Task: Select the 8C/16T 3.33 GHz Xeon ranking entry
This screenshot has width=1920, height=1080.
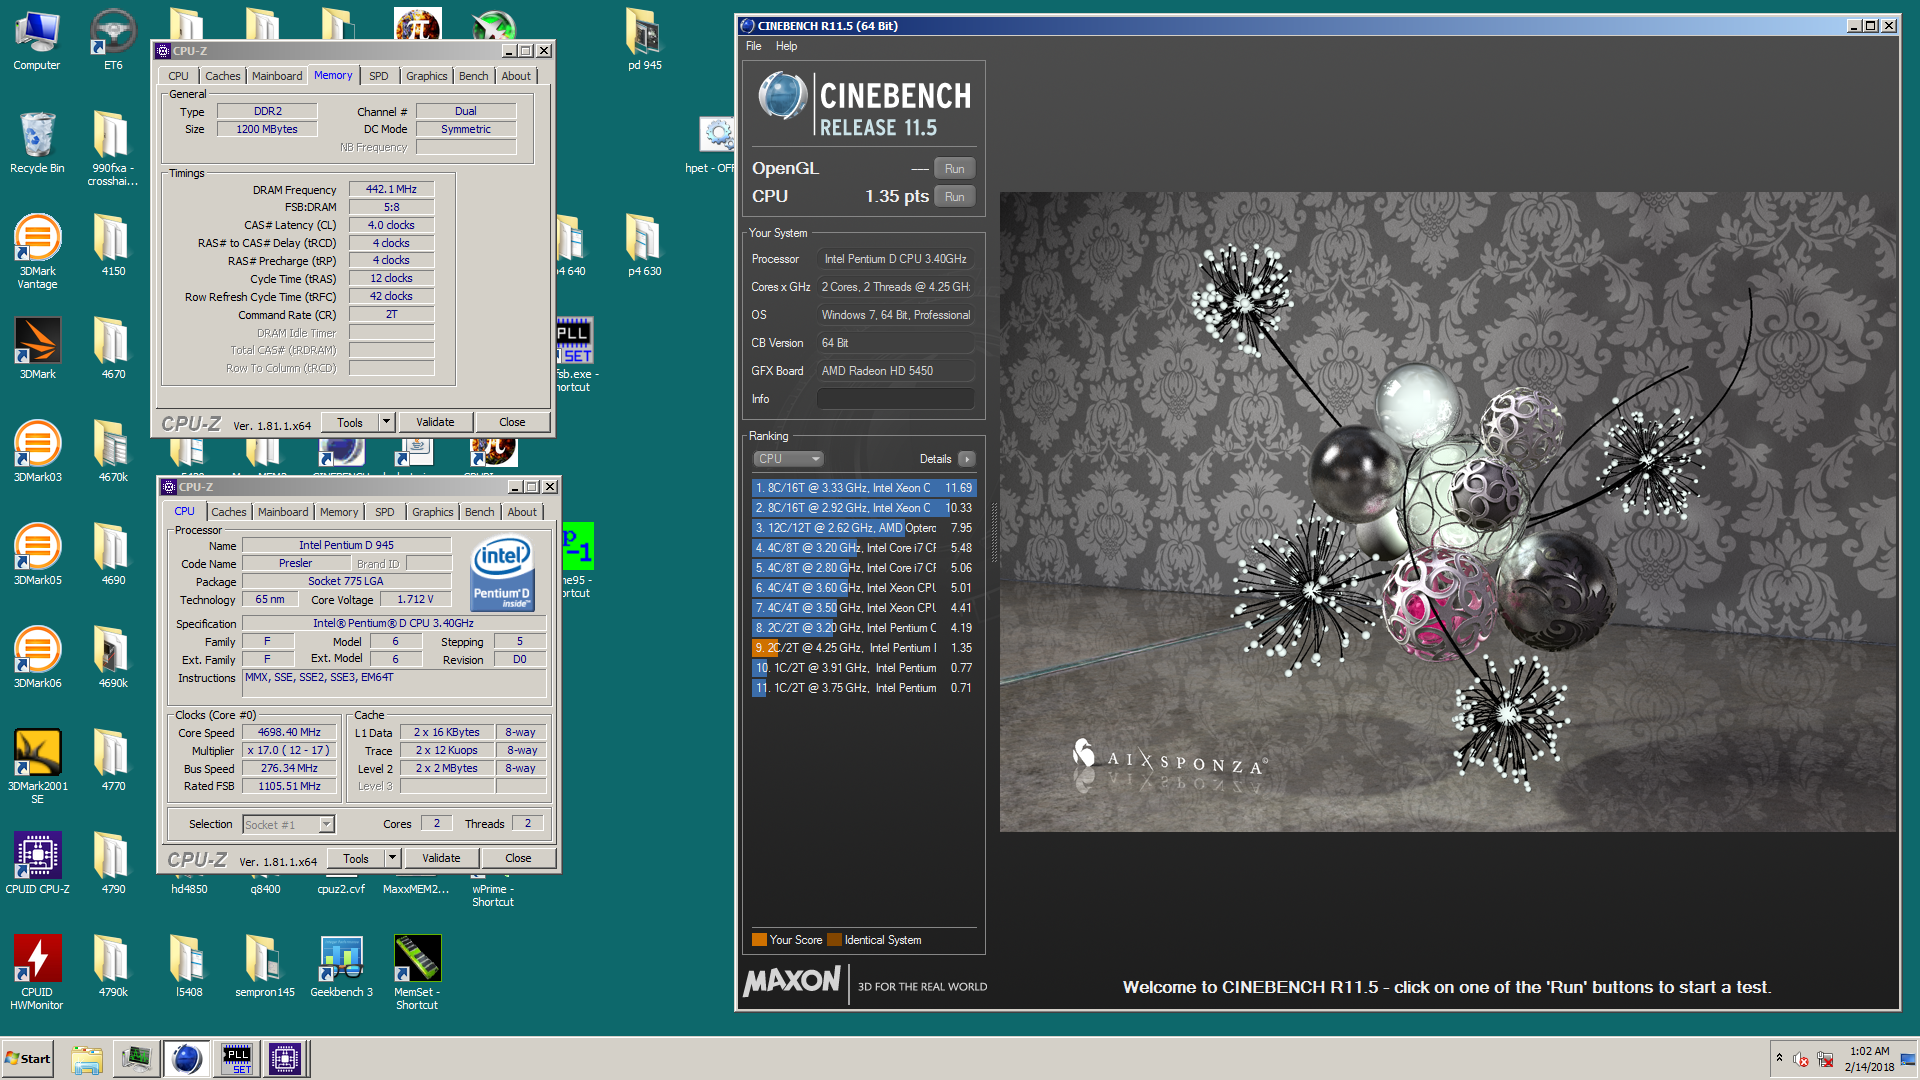Action: click(864, 488)
